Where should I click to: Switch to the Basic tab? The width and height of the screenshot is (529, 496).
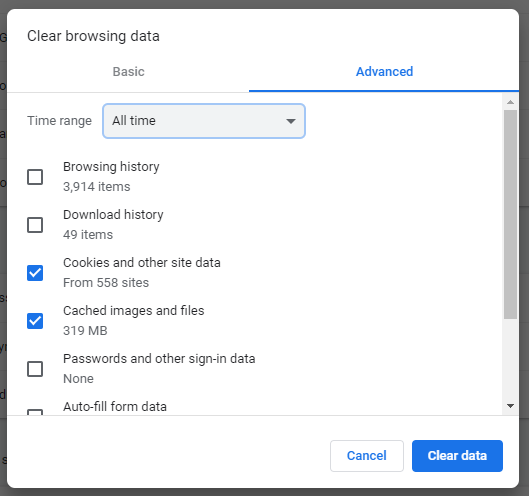click(x=128, y=72)
